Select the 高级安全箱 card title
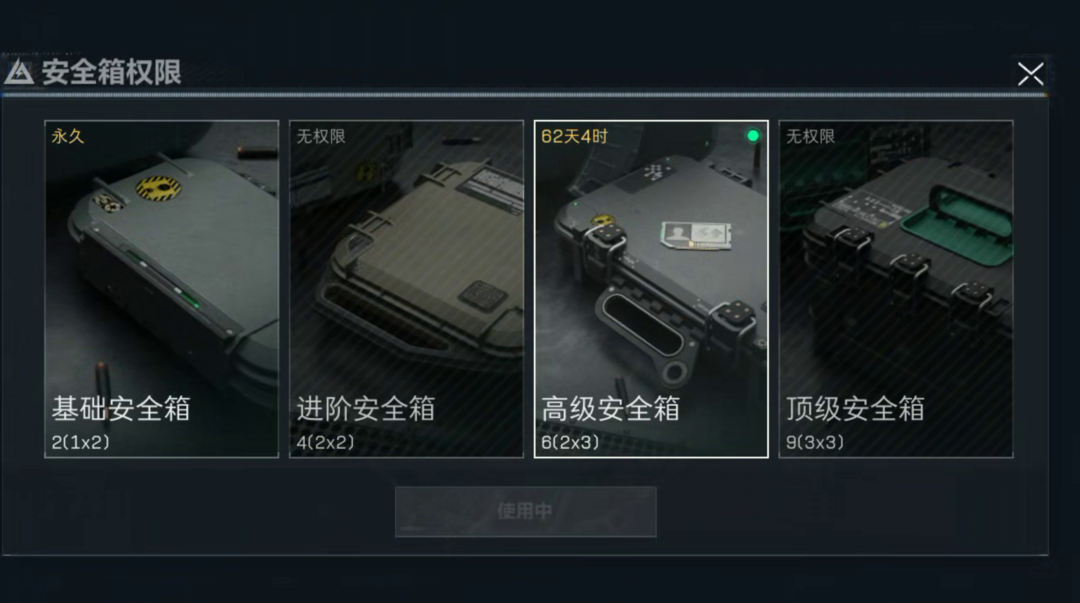Image resolution: width=1080 pixels, height=603 pixels. [610, 409]
